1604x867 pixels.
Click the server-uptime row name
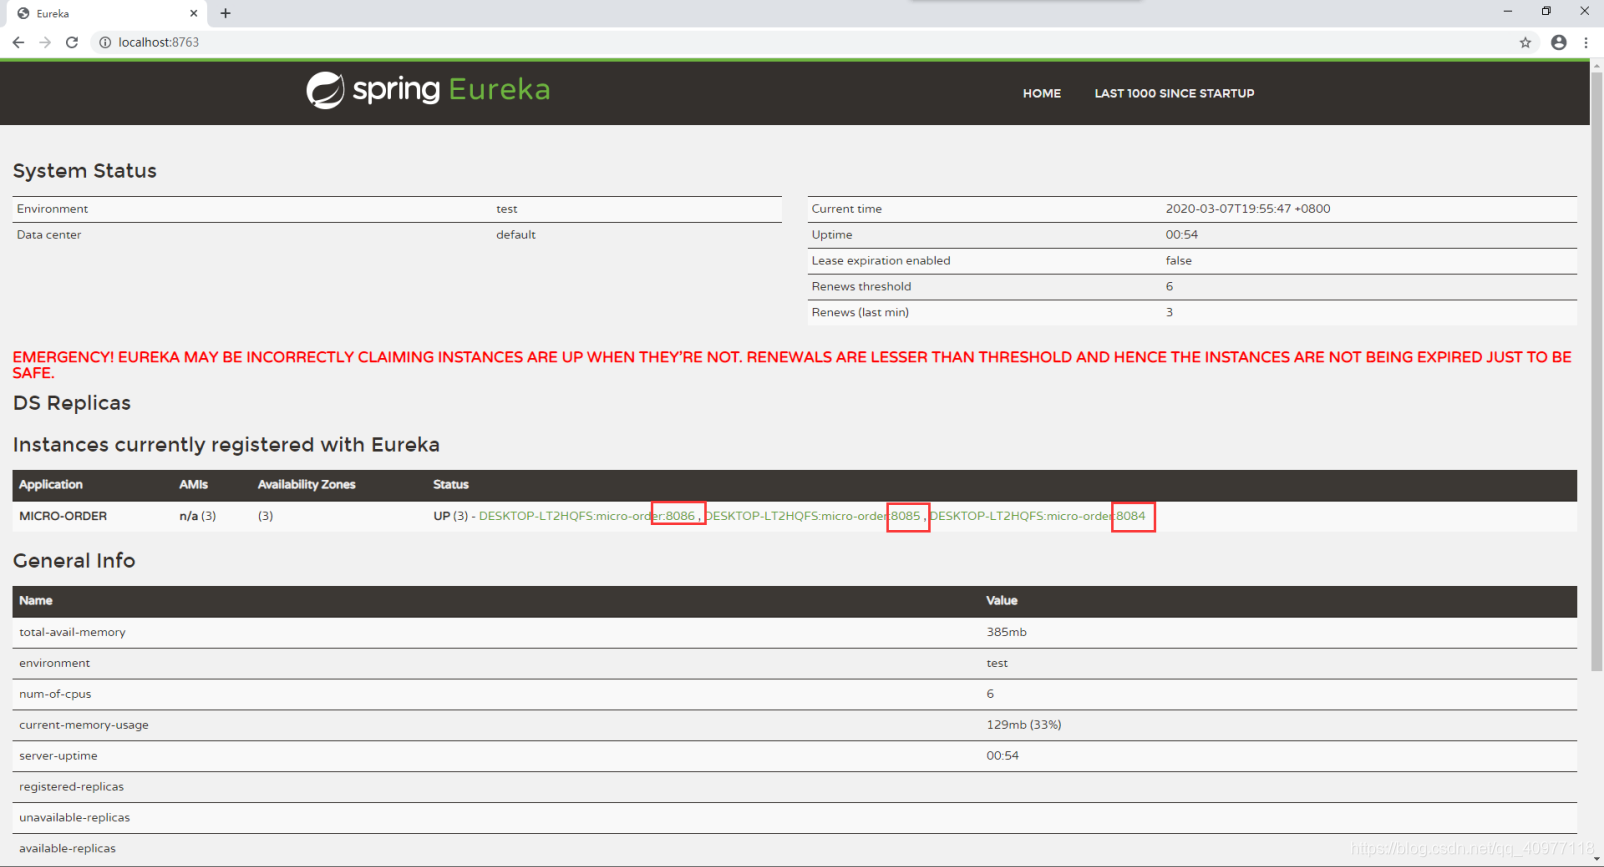click(x=58, y=756)
